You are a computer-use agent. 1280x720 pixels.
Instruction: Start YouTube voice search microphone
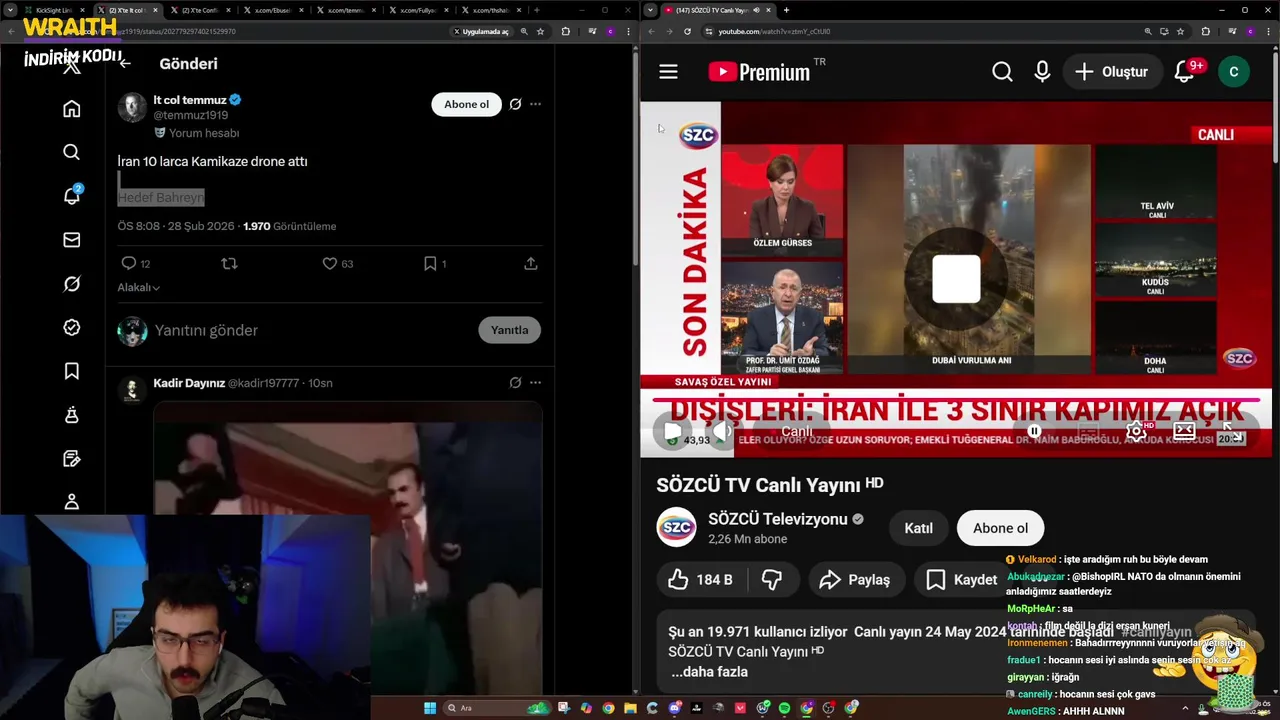[x=1042, y=72]
